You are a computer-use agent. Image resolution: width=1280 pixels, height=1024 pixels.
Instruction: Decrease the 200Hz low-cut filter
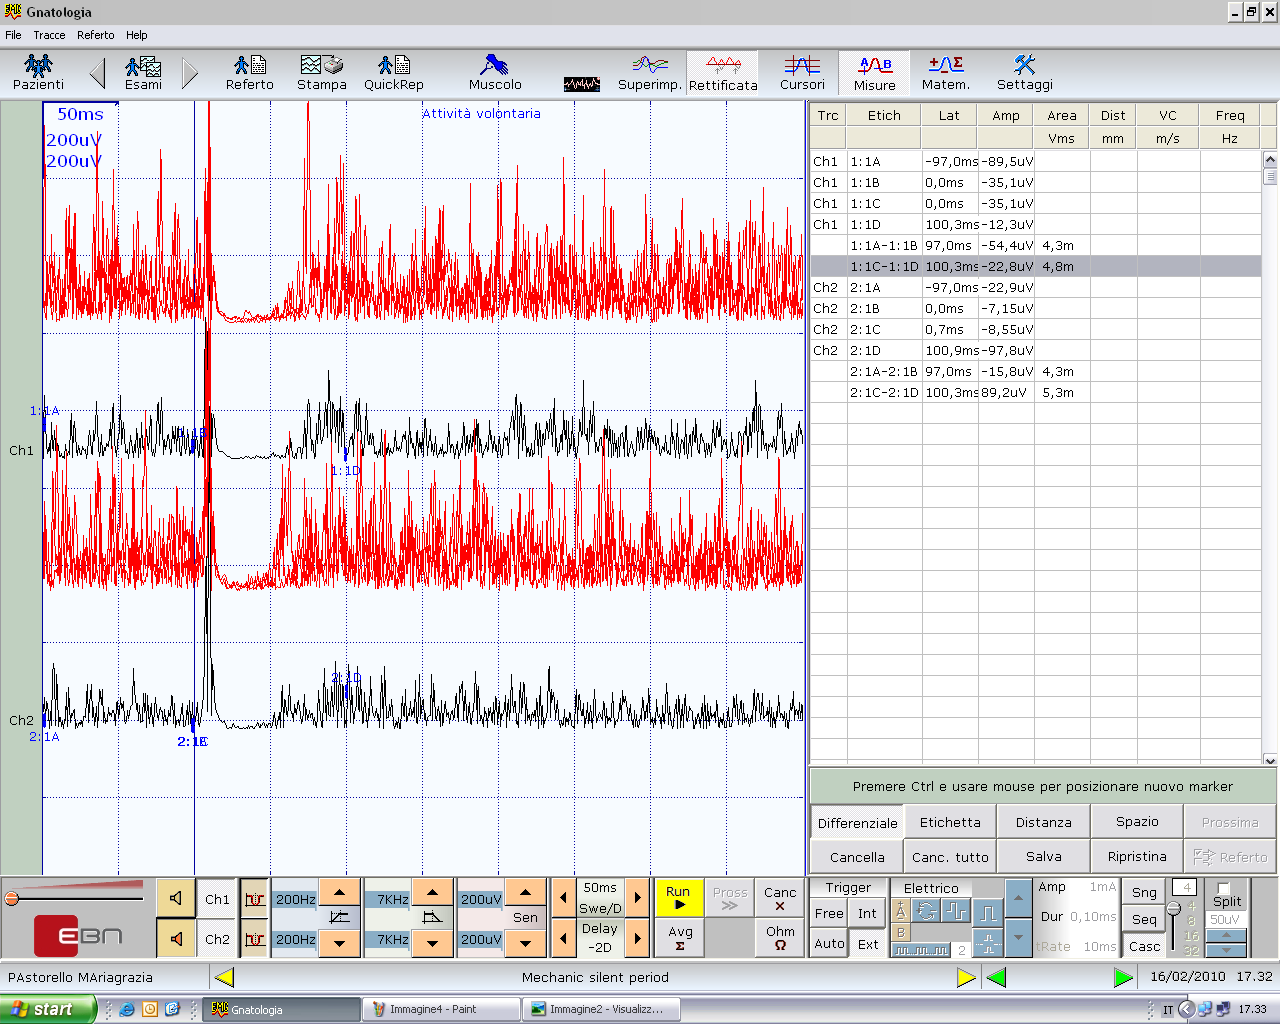(339, 943)
